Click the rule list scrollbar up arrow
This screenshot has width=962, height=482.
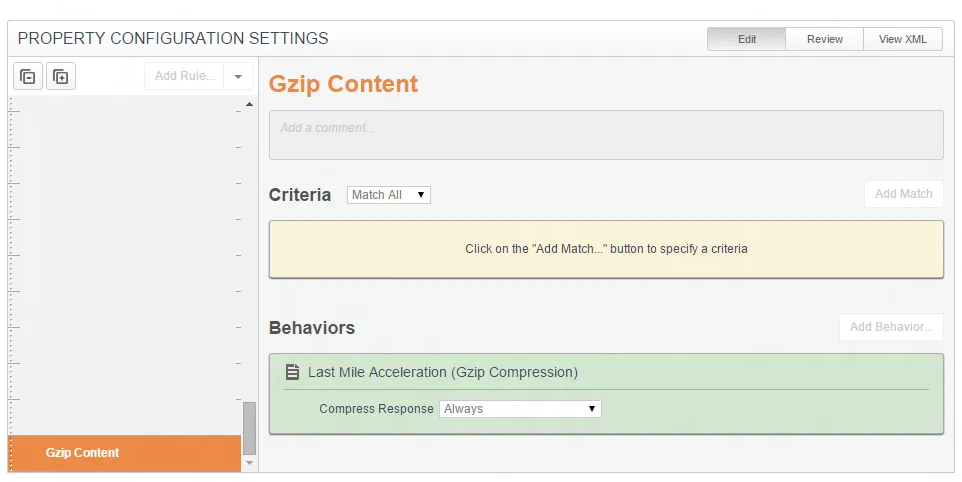(x=249, y=105)
